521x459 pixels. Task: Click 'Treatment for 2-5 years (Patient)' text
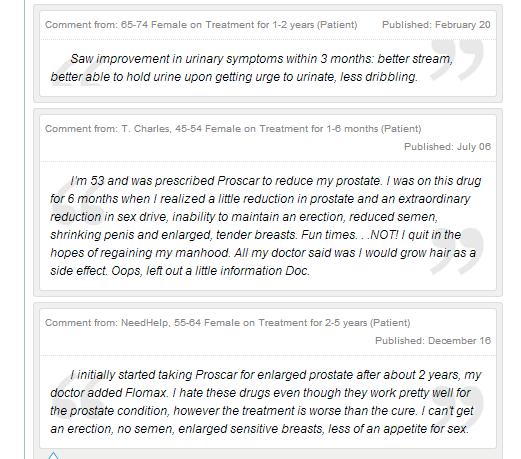(x=334, y=323)
